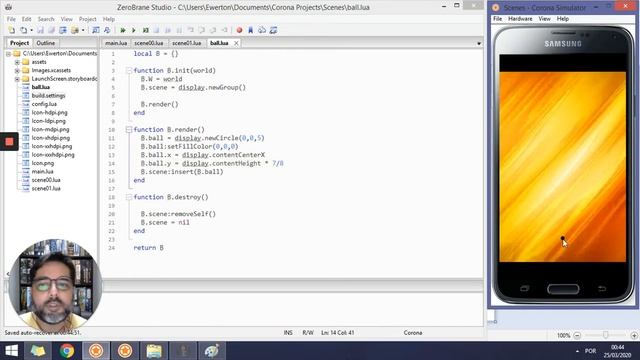The width and height of the screenshot is (640, 360).
Task: Switch to scene01.lua editor tab
Action: 187,43
